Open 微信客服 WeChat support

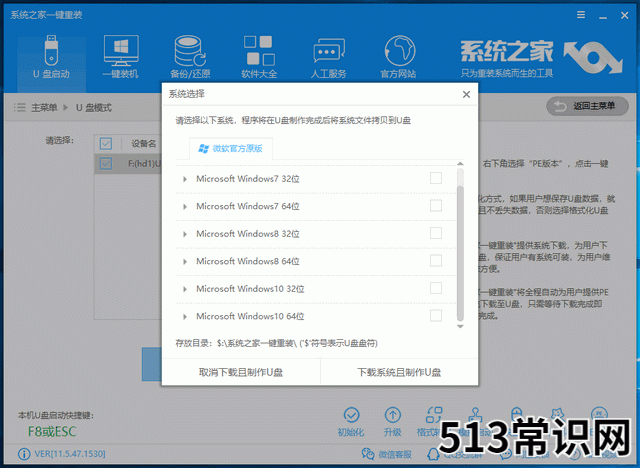tap(387, 454)
